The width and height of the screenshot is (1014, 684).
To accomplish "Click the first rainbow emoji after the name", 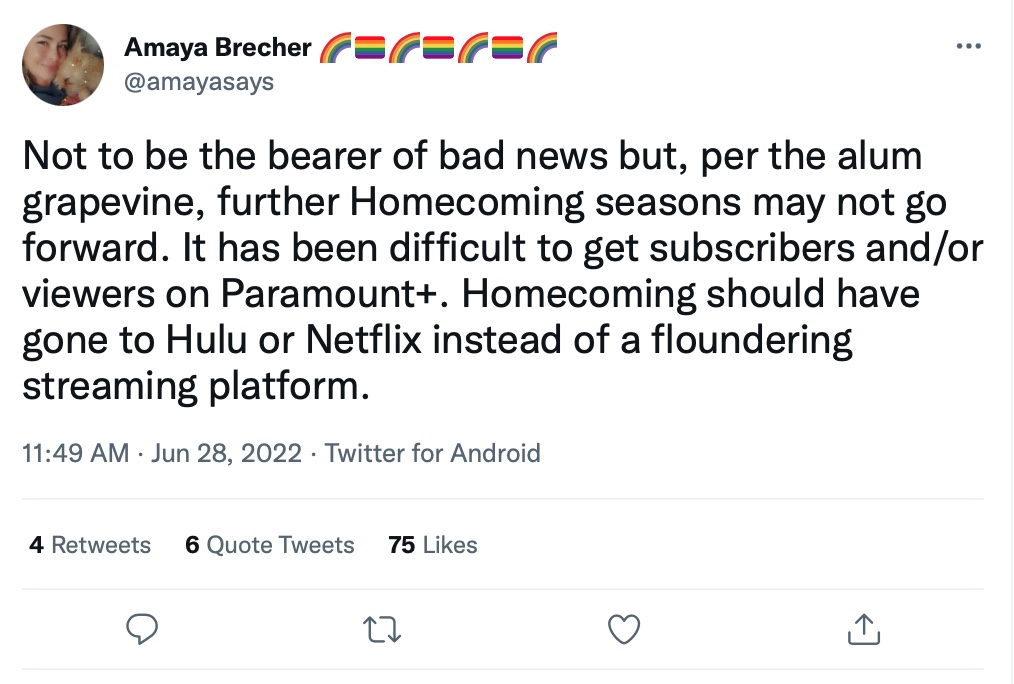I will pyautogui.click(x=336, y=47).
